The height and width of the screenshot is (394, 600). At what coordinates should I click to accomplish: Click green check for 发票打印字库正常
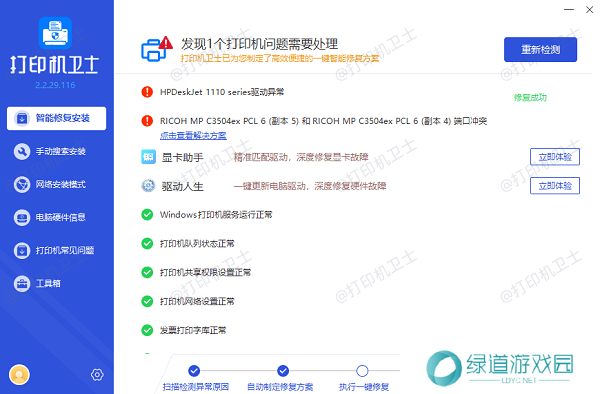pos(147,330)
